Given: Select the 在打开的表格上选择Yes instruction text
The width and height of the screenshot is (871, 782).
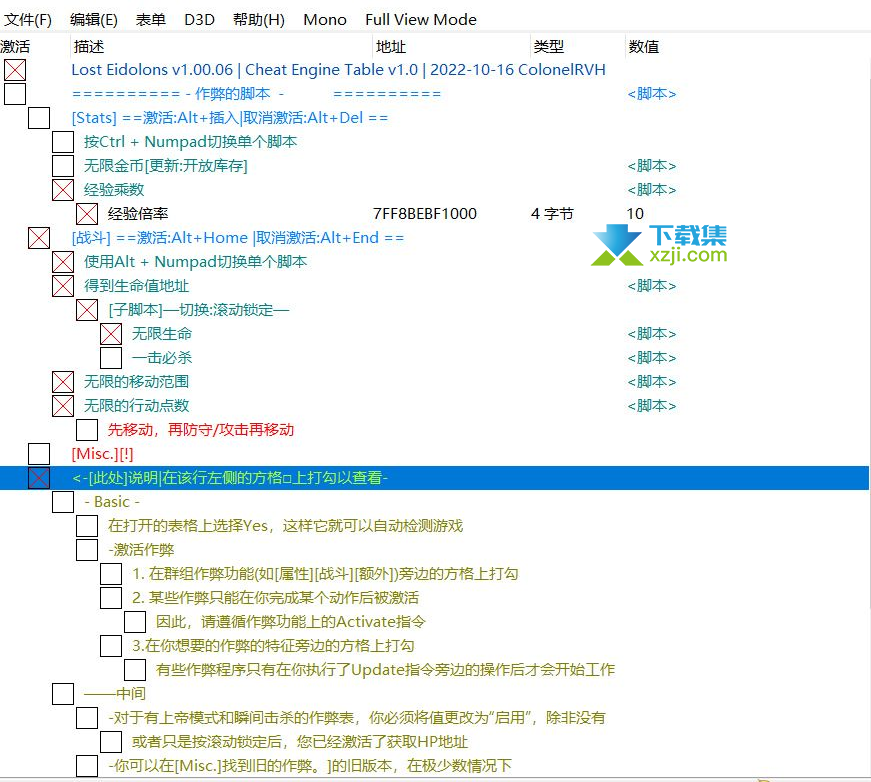Looking at the screenshot, I should 286,526.
